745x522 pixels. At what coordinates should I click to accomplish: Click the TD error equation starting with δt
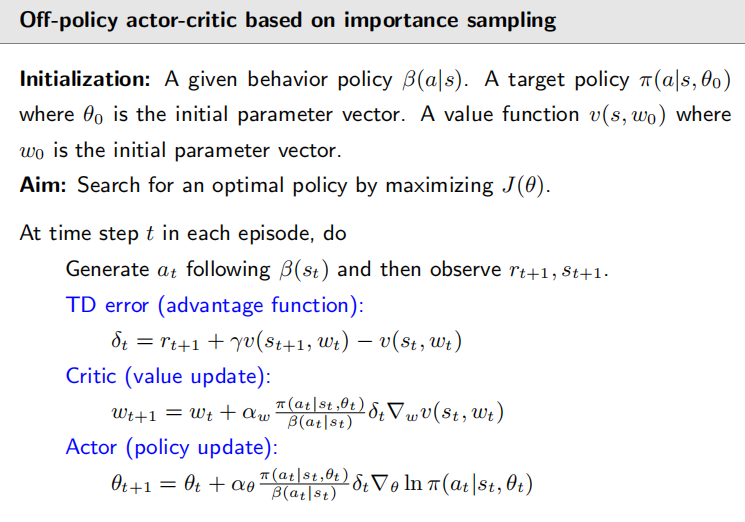pyautogui.click(x=286, y=341)
